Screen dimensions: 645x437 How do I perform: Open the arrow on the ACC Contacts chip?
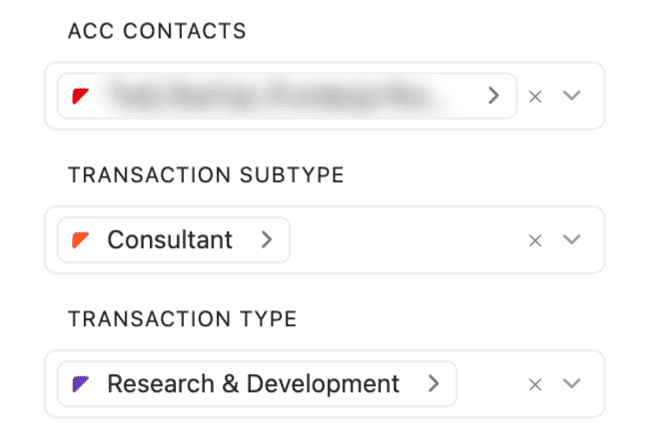click(x=493, y=96)
